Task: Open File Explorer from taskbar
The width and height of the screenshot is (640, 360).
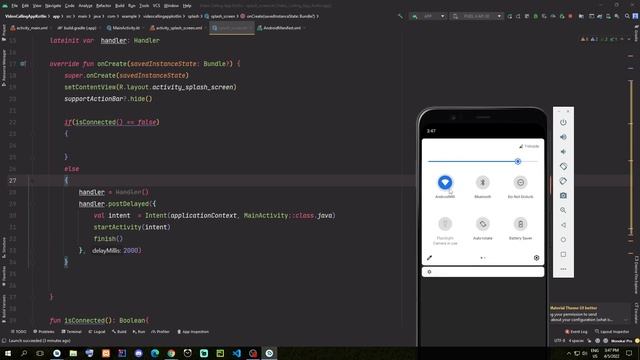Action: 73,353
